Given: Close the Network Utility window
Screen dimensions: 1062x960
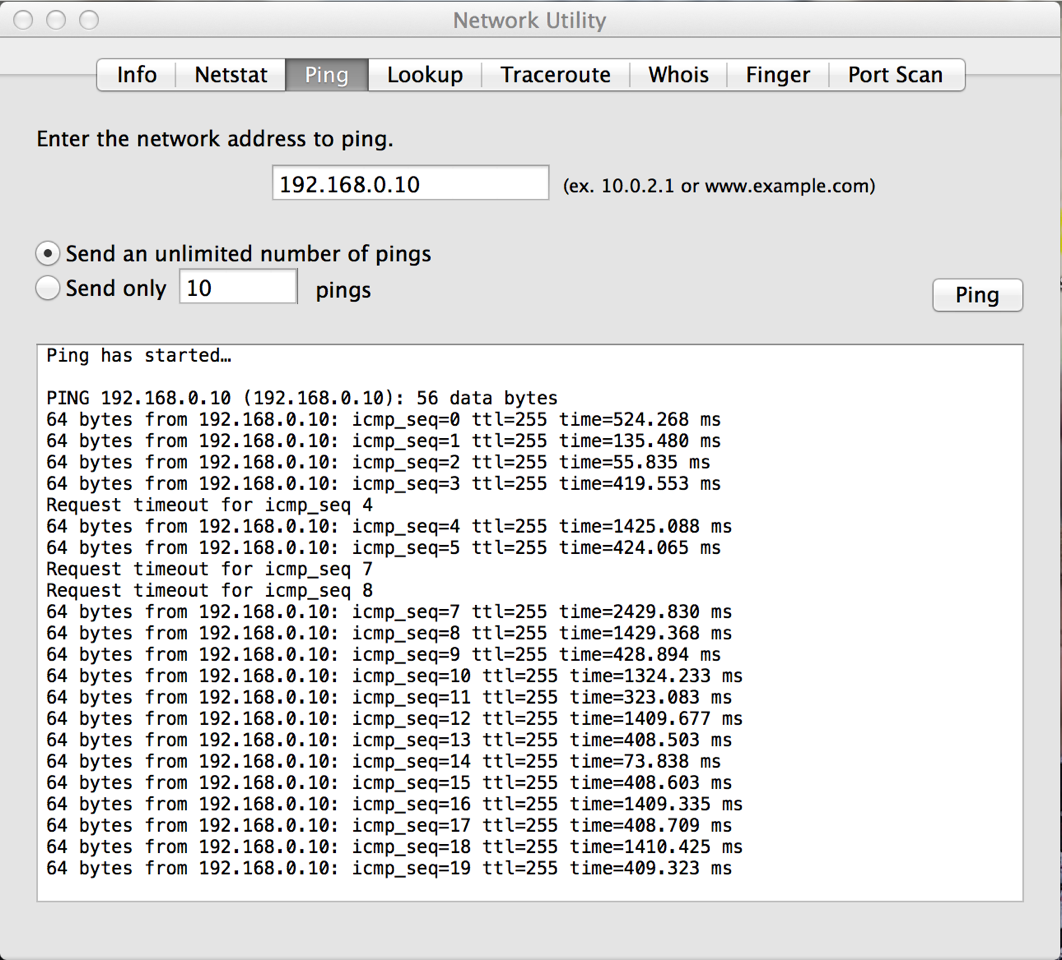Looking at the screenshot, I should click(23, 20).
